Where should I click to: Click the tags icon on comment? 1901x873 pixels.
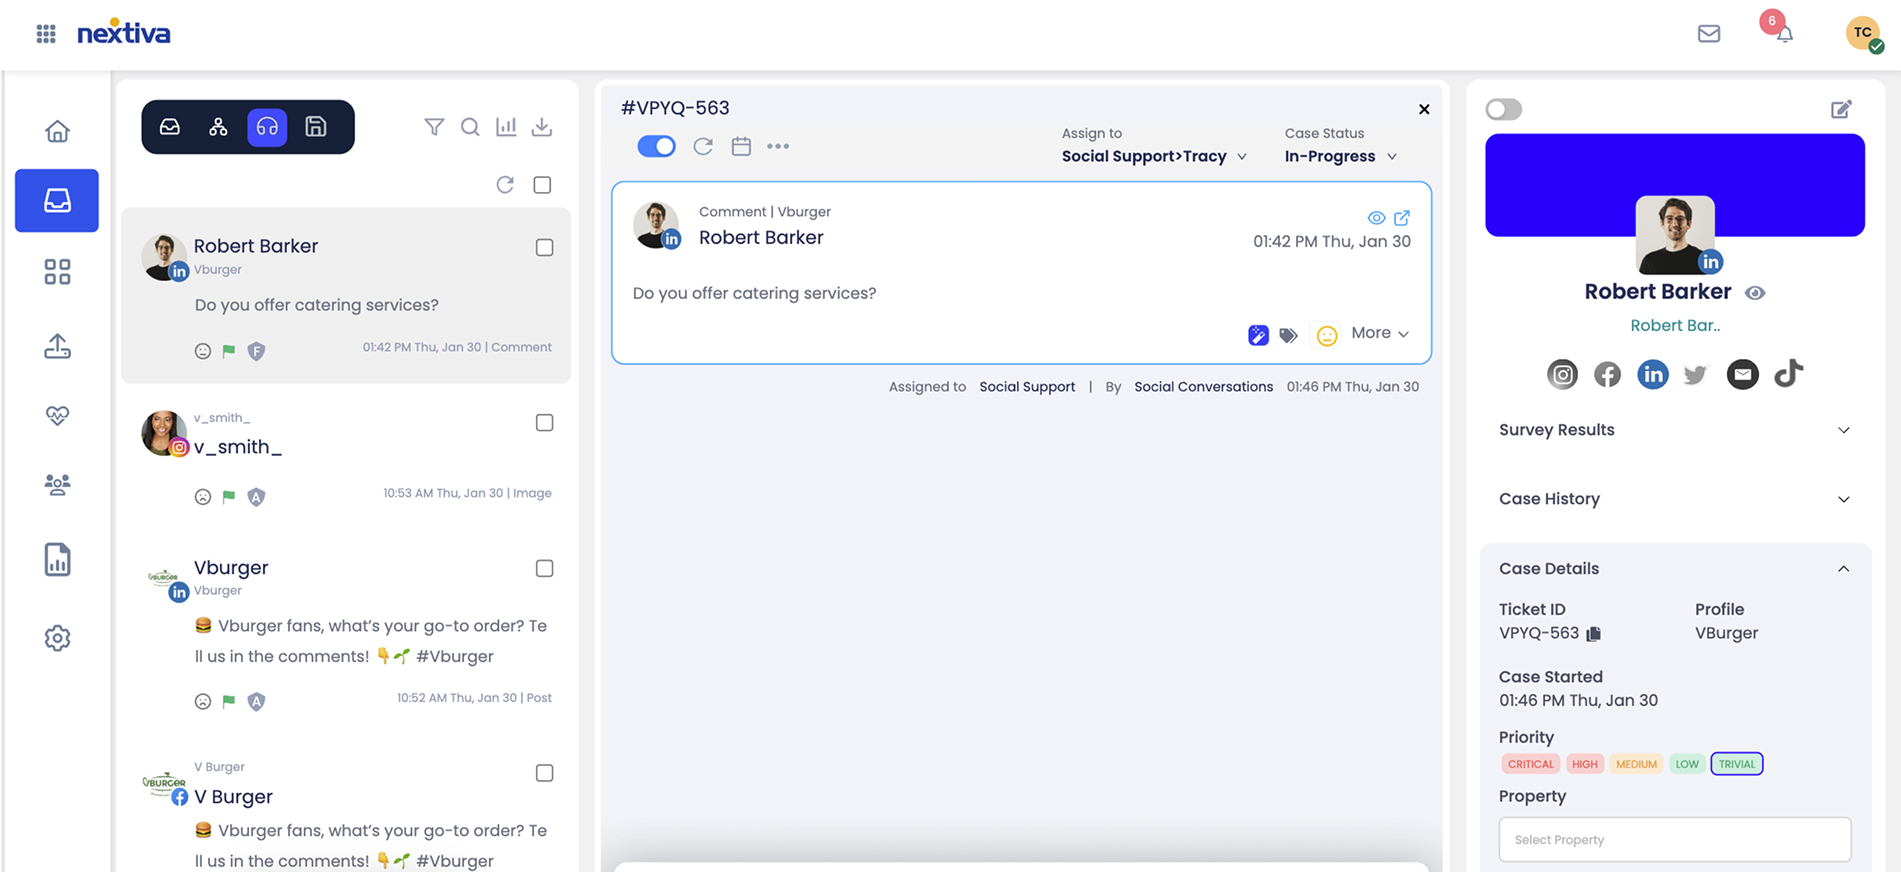(1289, 335)
